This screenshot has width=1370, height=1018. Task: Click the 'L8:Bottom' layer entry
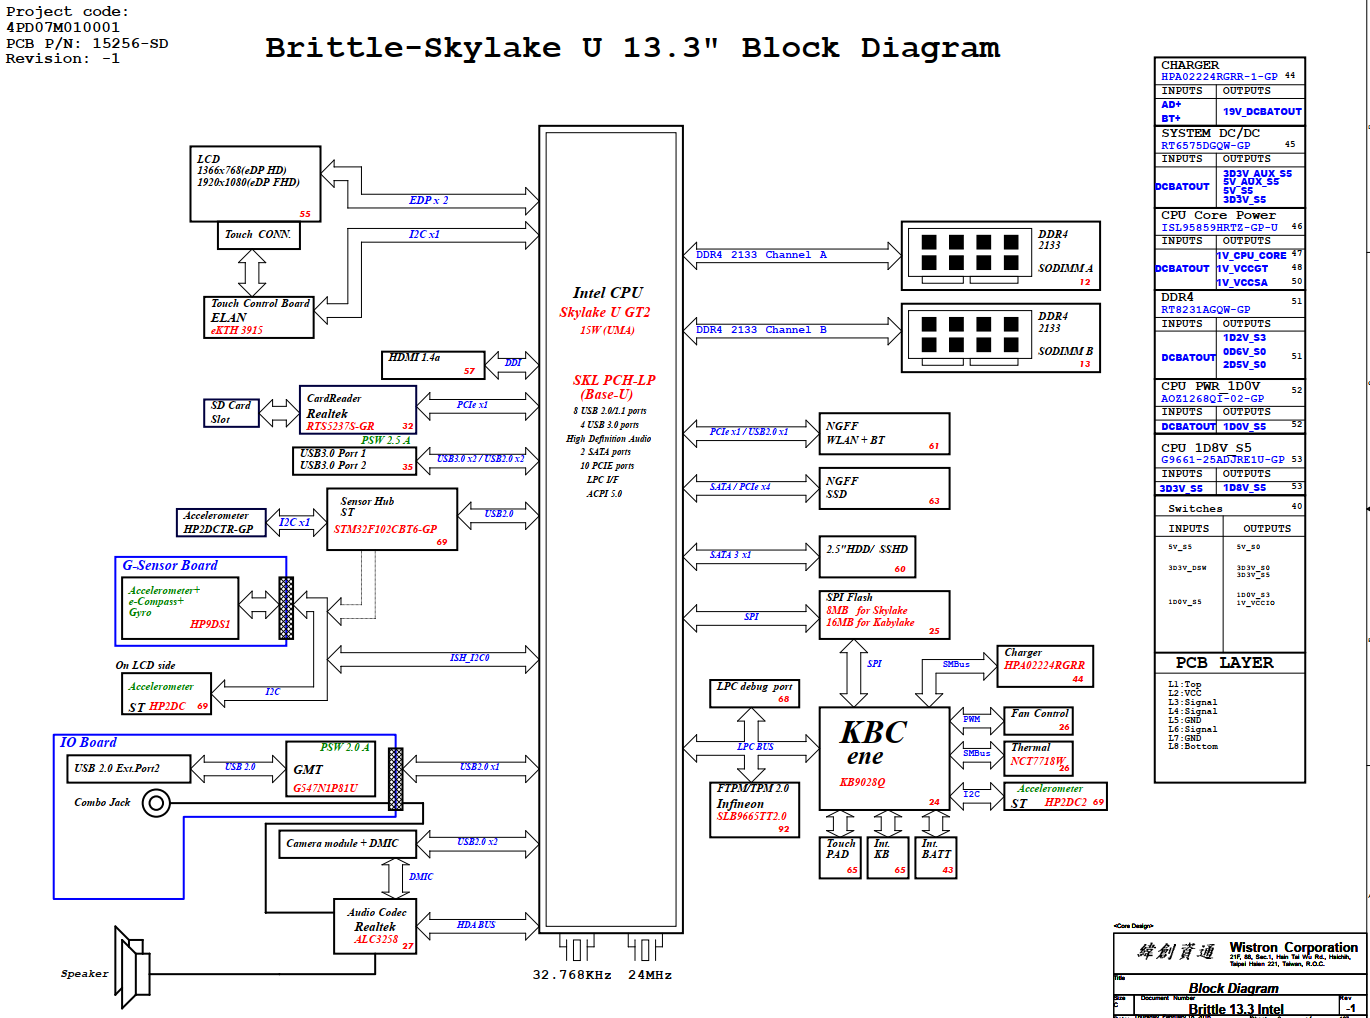[x=1192, y=747]
